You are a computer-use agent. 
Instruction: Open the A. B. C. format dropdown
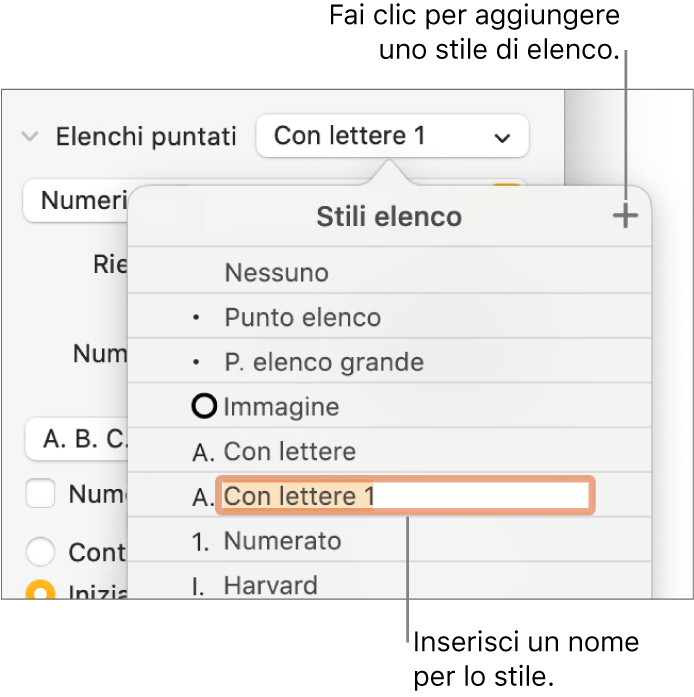(x=77, y=439)
